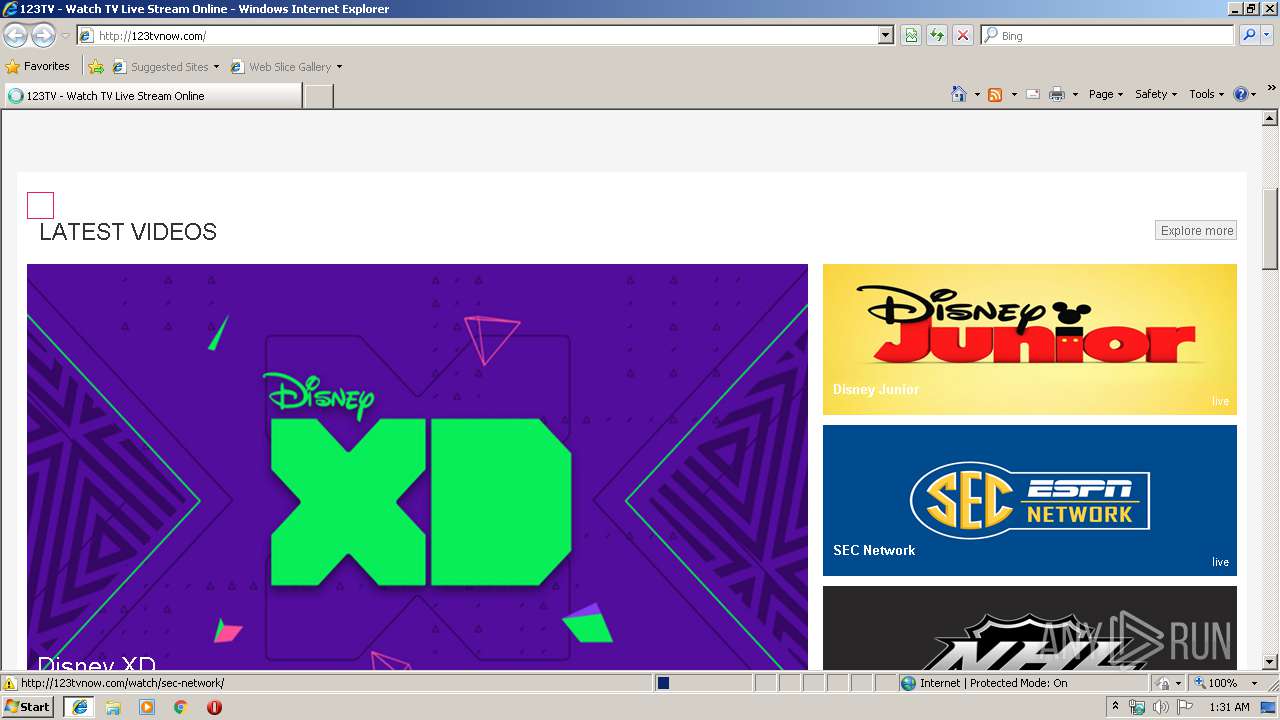This screenshot has height=720, width=1280.
Task: Open the Safety menu
Action: [1156, 94]
